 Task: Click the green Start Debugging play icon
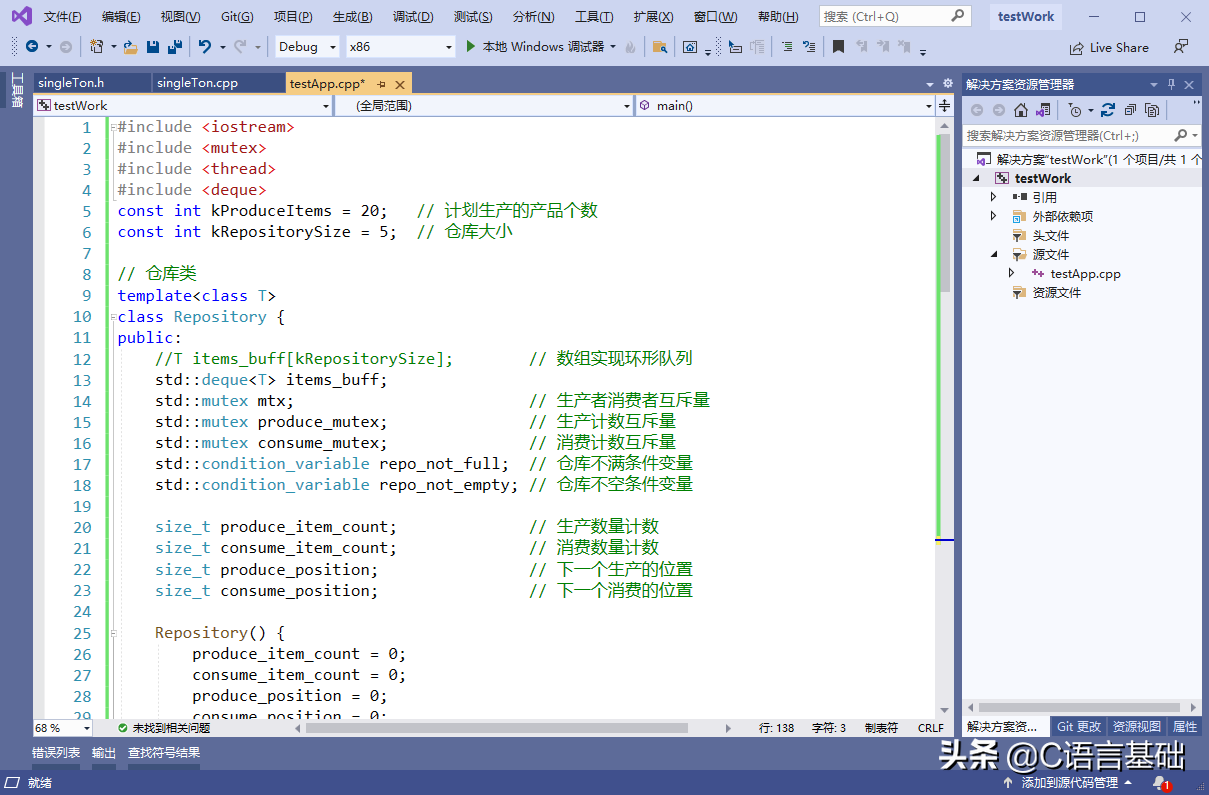pos(472,46)
